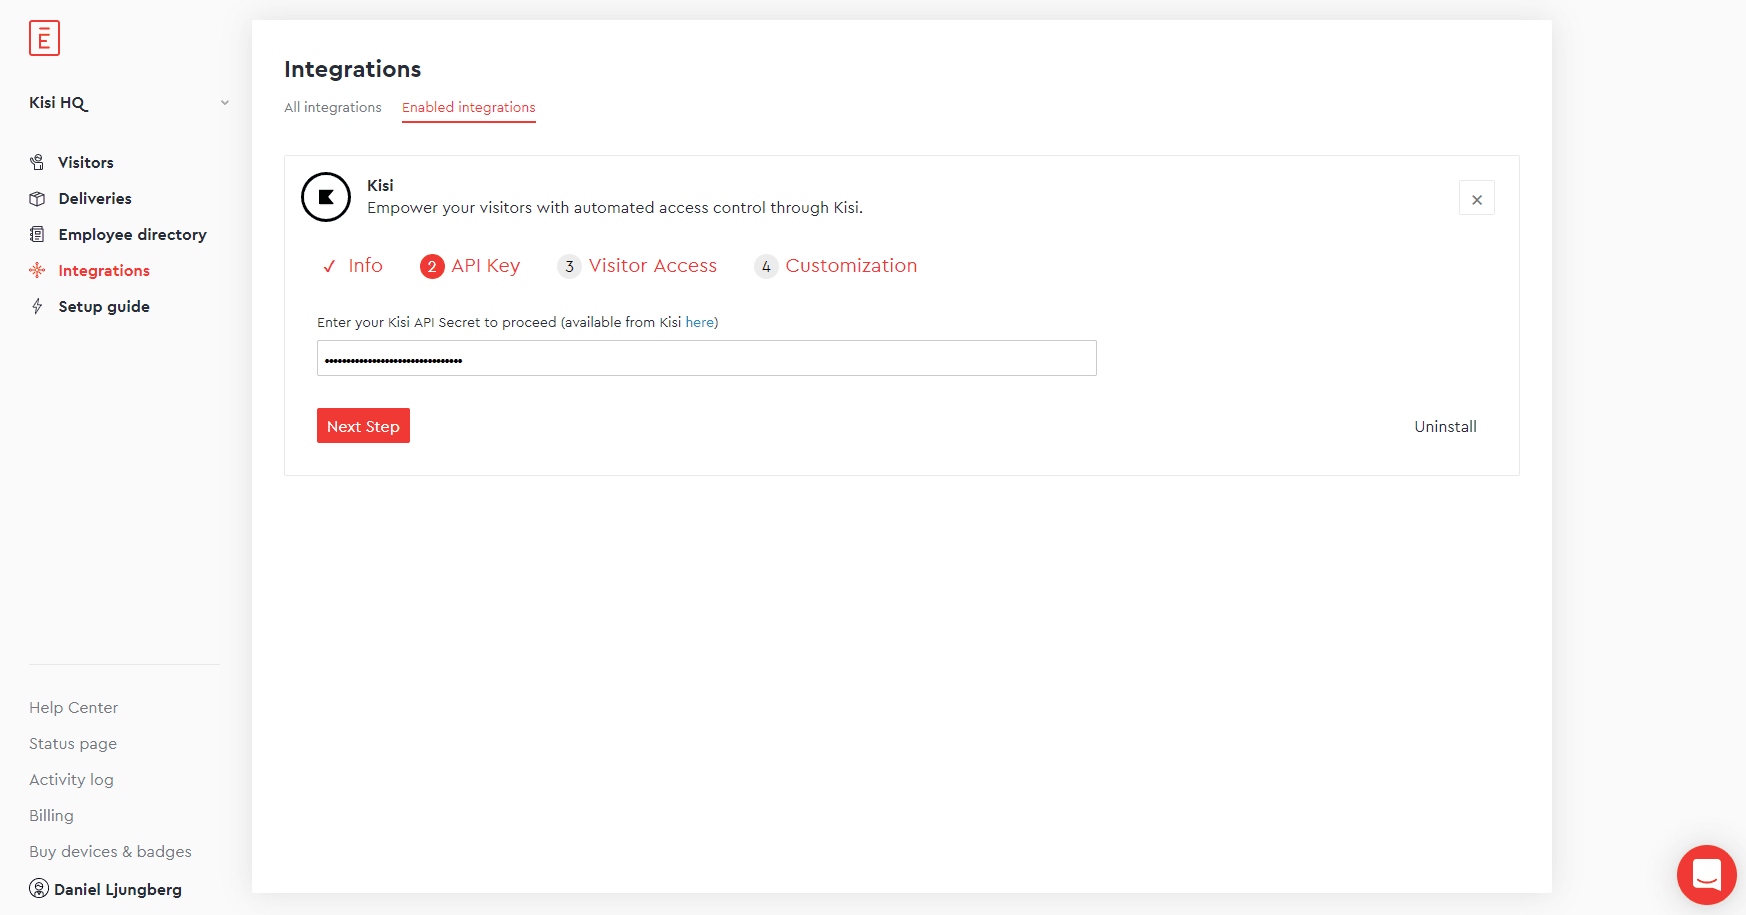Open Employee directory
Viewport: 1746px width, 915px height.
(x=132, y=234)
